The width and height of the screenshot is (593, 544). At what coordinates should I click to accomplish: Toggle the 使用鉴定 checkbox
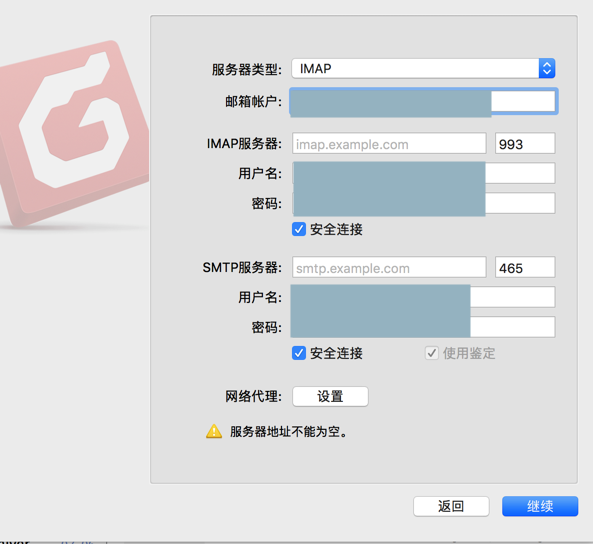(432, 353)
